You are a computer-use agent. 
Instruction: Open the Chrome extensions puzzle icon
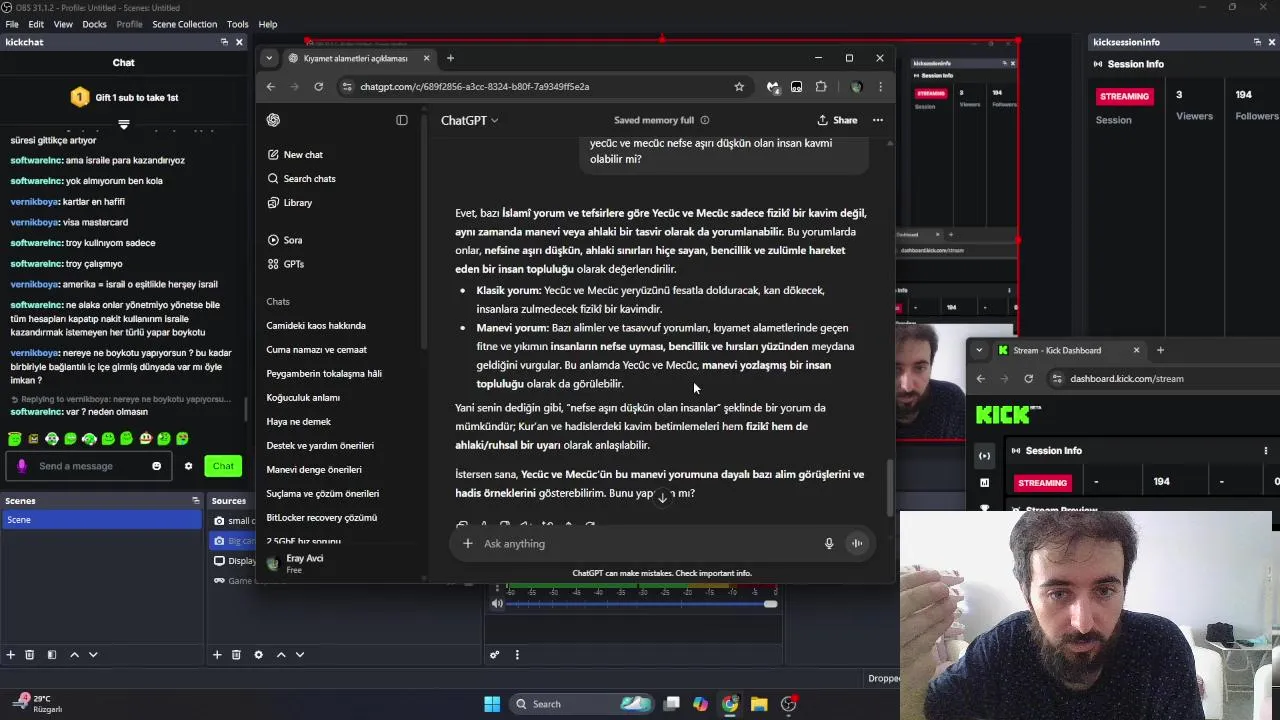821,87
